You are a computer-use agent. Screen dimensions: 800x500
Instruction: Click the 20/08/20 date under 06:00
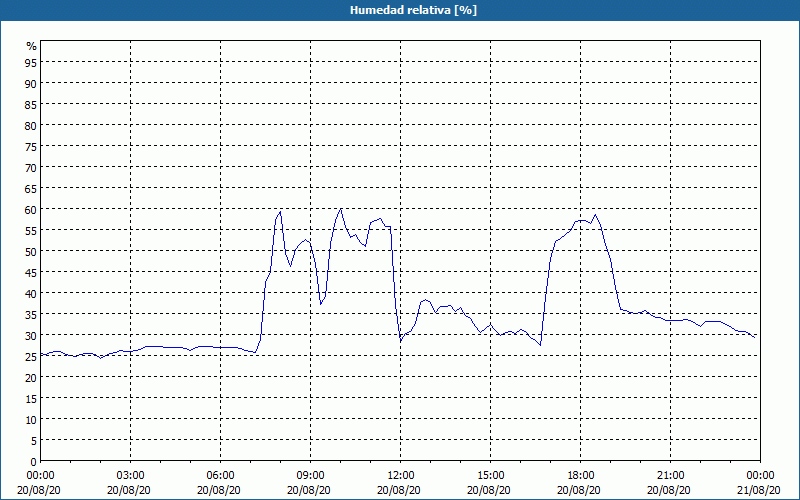coord(219,490)
